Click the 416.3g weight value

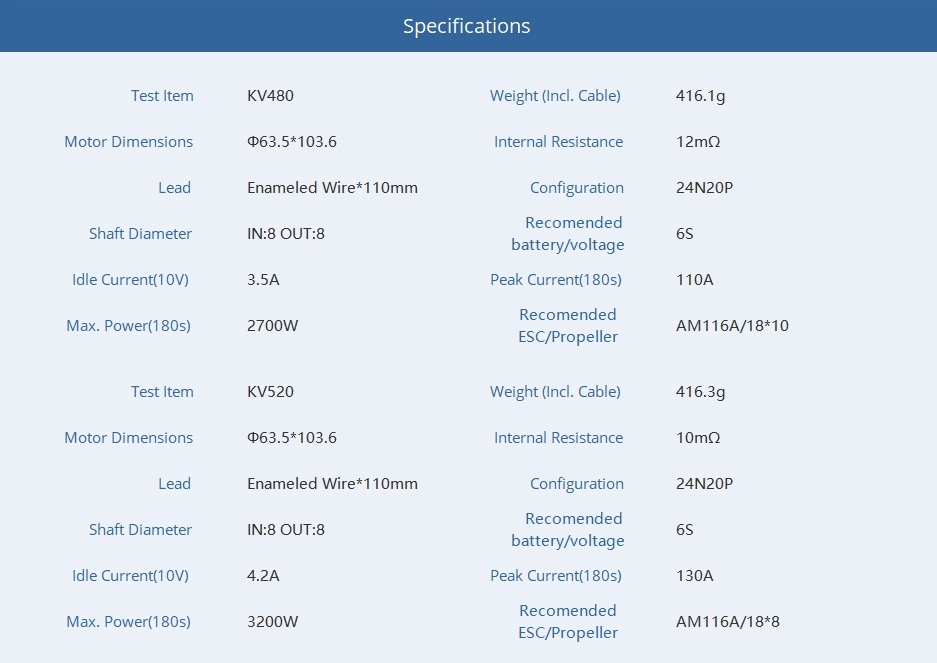pos(700,392)
